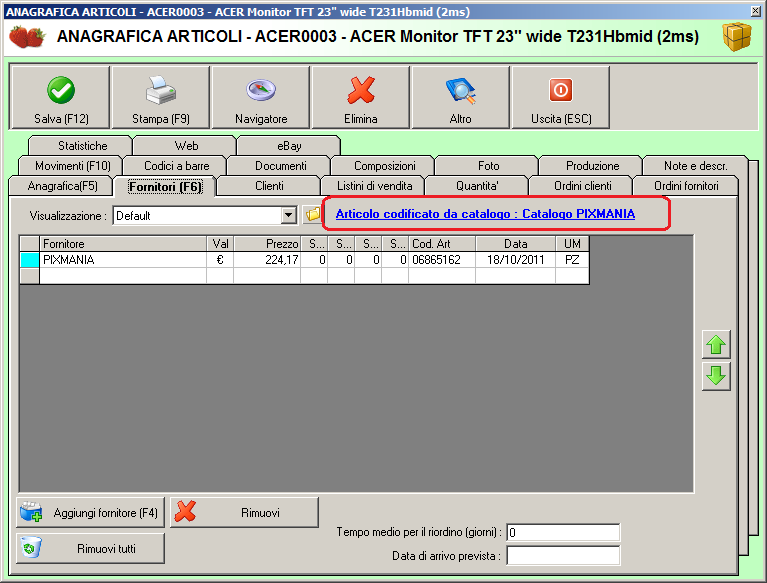Switch to the Clienti tab
The width and height of the screenshot is (767, 583).
[269, 186]
